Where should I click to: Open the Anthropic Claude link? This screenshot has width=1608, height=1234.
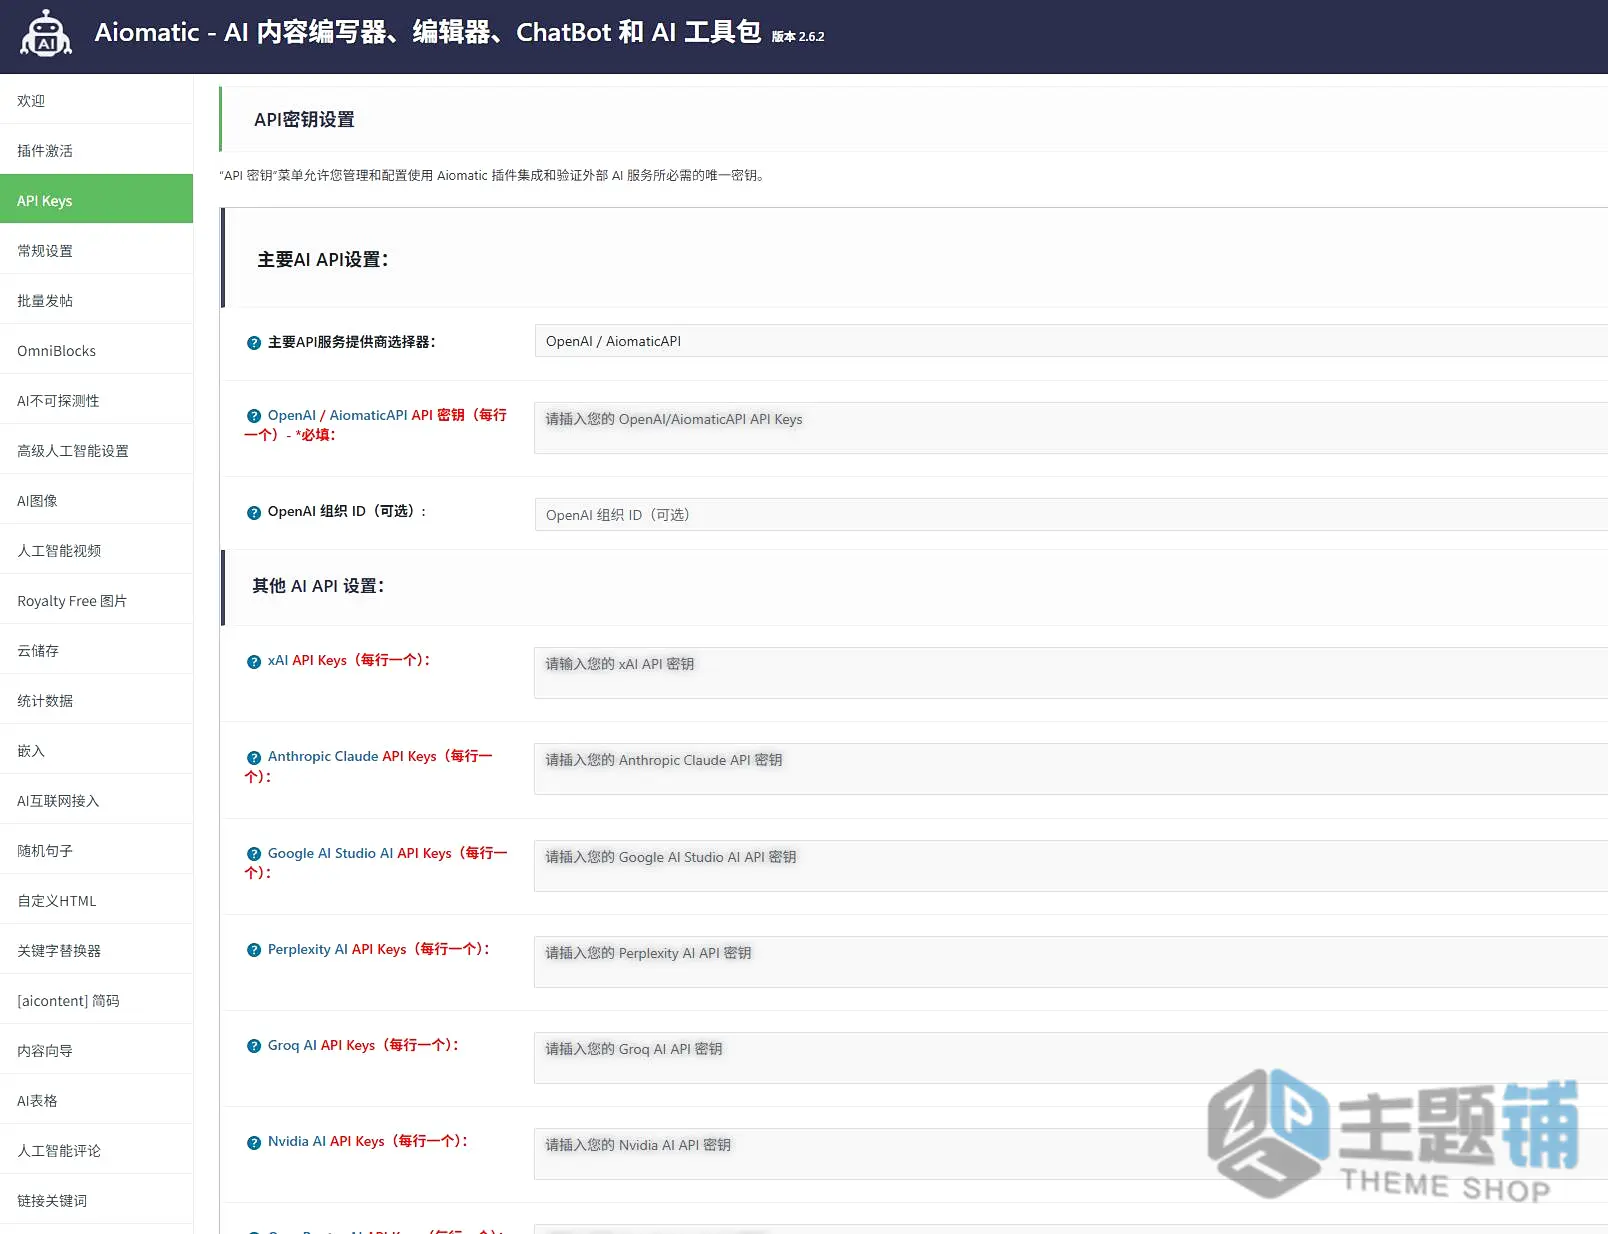pyautogui.click(x=323, y=756)
